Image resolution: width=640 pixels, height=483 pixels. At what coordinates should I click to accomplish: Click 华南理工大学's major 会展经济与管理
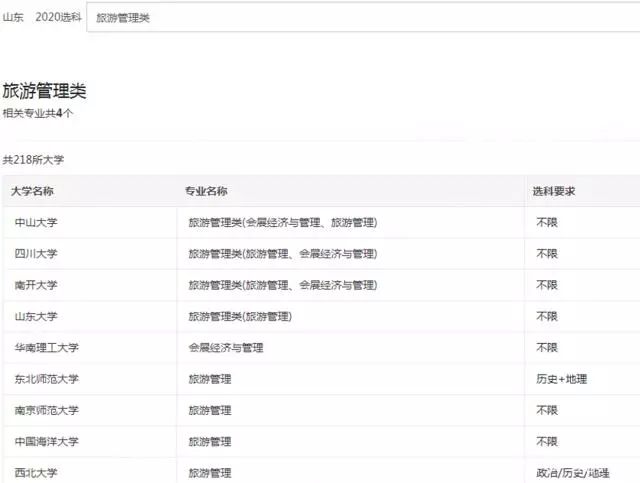coord(226,347)
